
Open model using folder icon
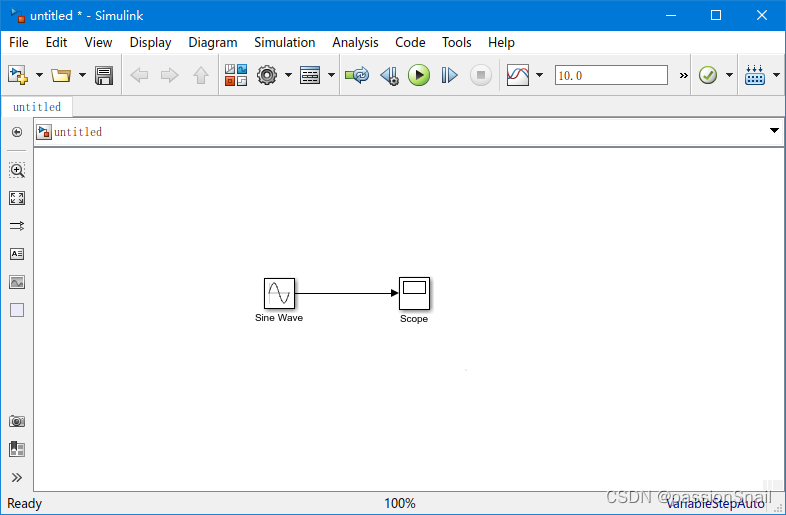pyautogui.click(x=61, y=75)
